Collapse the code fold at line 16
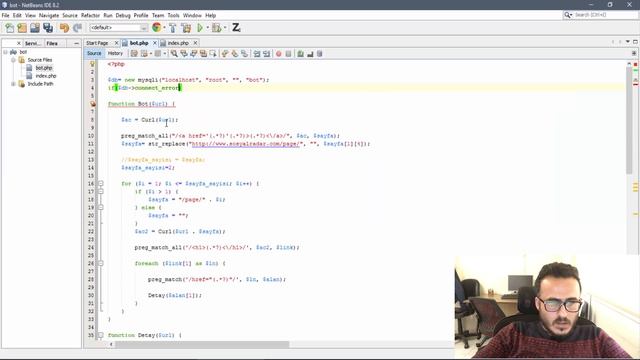The image size is (640, 360). point(101,184)
